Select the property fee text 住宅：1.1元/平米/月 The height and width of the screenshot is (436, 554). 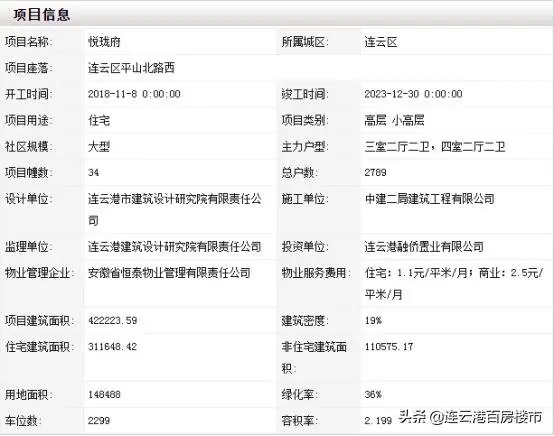pos(417,273)
